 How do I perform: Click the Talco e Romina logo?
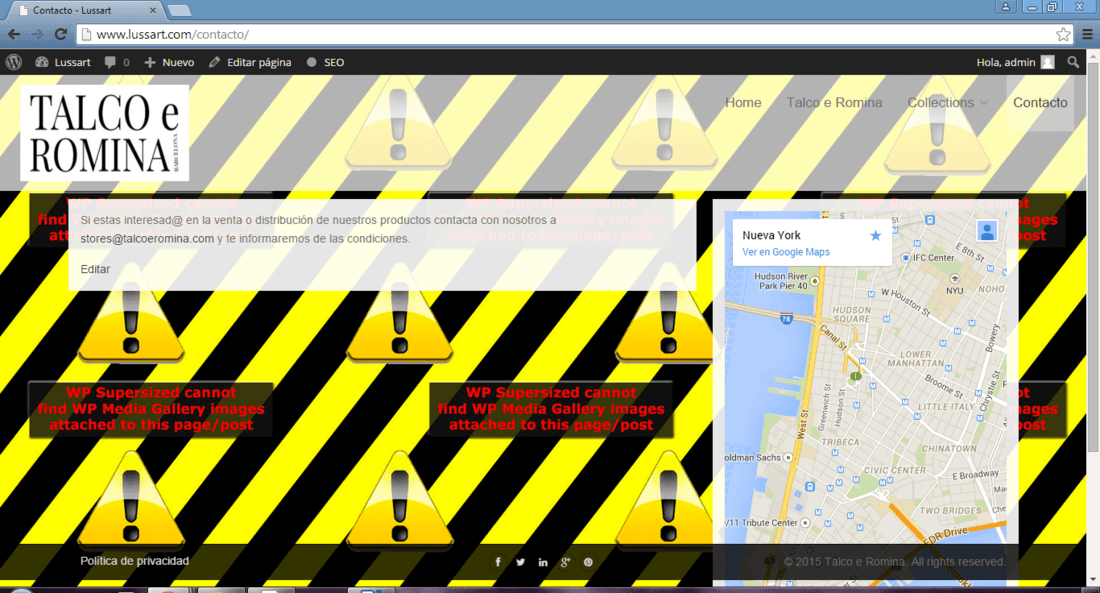pos(105,133)
